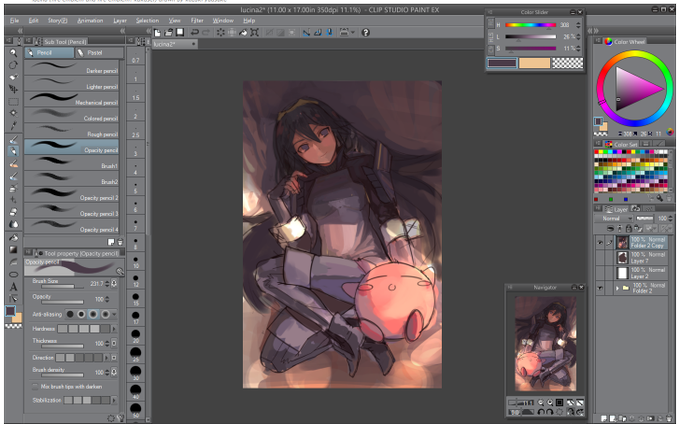Select the Pen tool in toolbox
Screen dimensions: 680x424
tap(13, 140)
